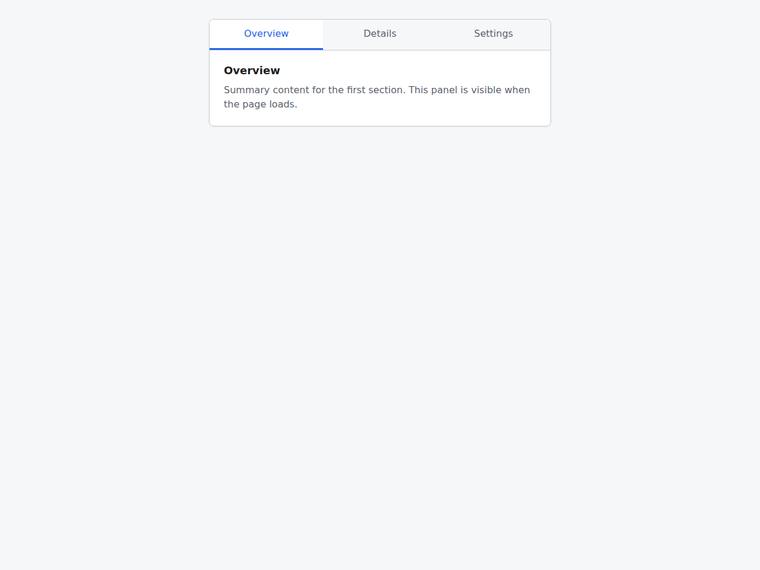Click the word "content" in the summary

tap(290, 90)
